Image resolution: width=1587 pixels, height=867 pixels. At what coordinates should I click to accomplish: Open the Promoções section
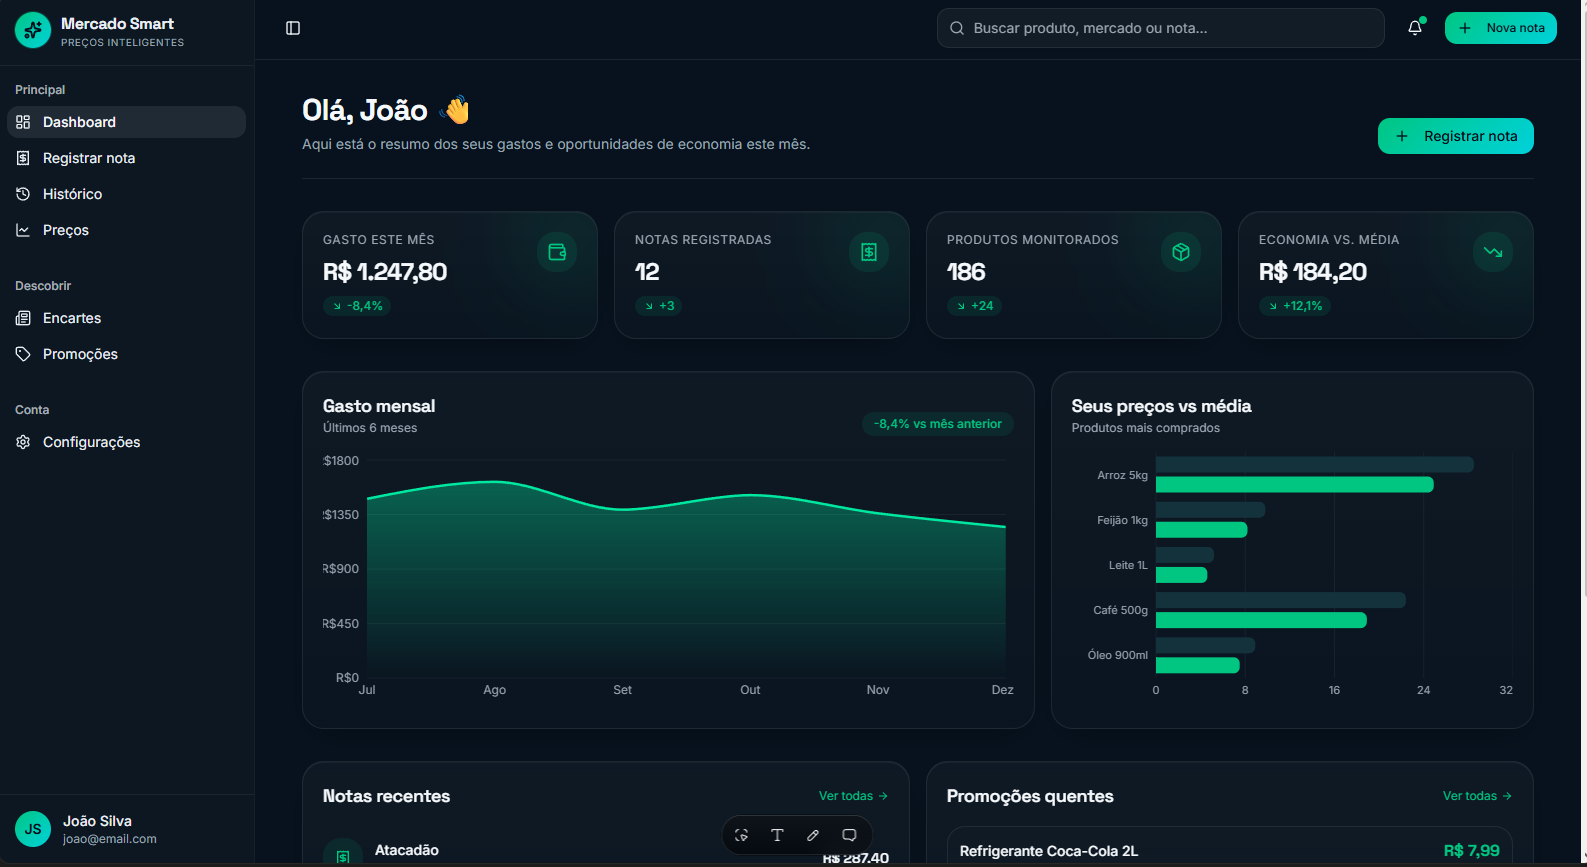(x=126, y=354)
